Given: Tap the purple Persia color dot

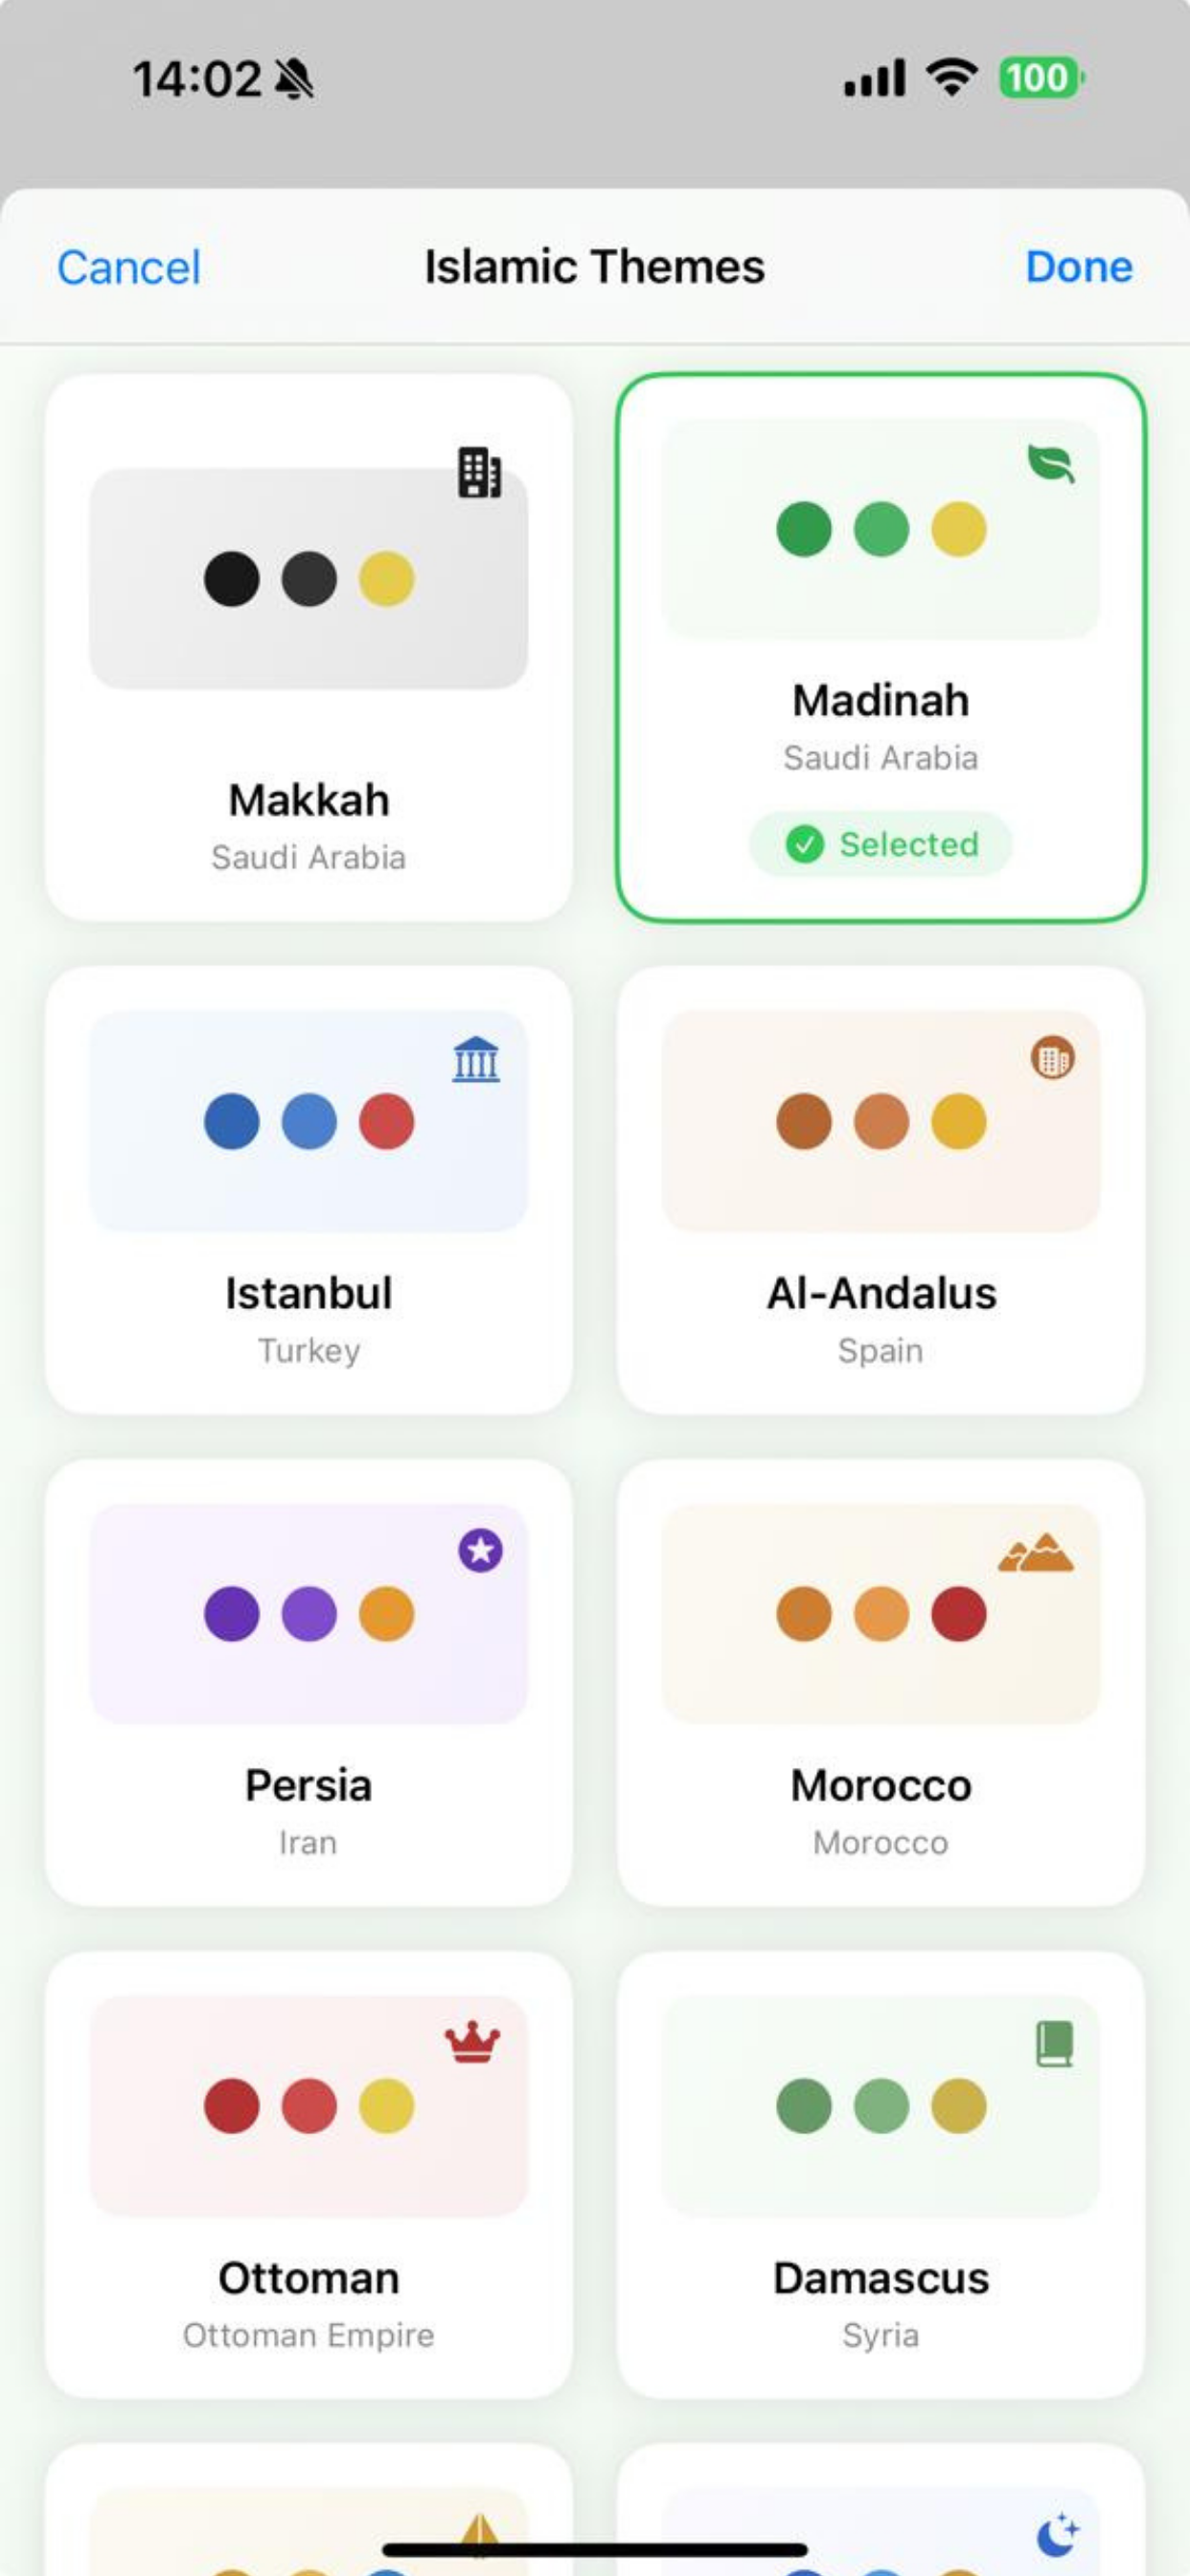Looking at the screenshot, I should (232, 1613).
